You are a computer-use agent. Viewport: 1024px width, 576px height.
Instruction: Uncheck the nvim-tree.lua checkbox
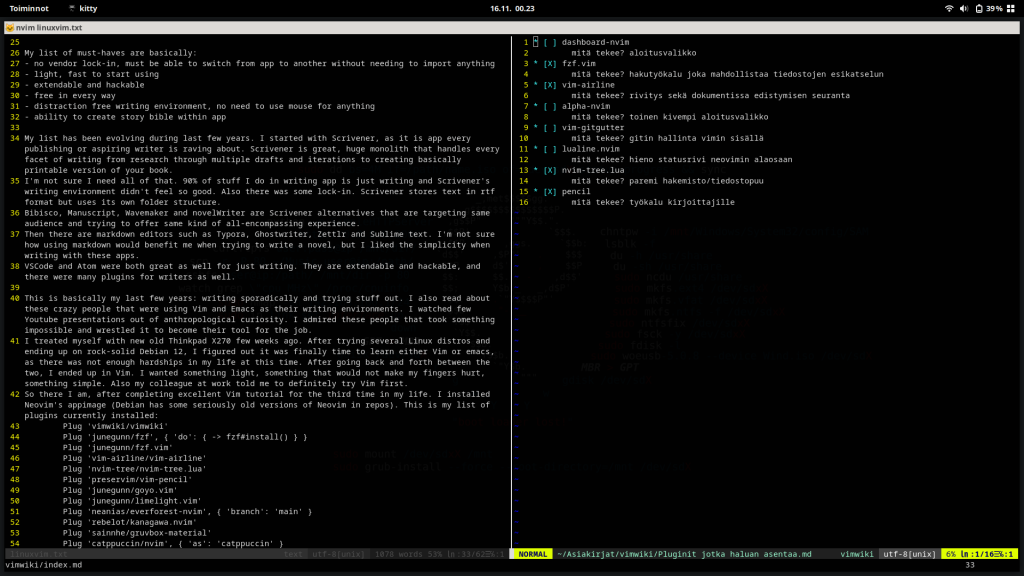pos(550,170)
